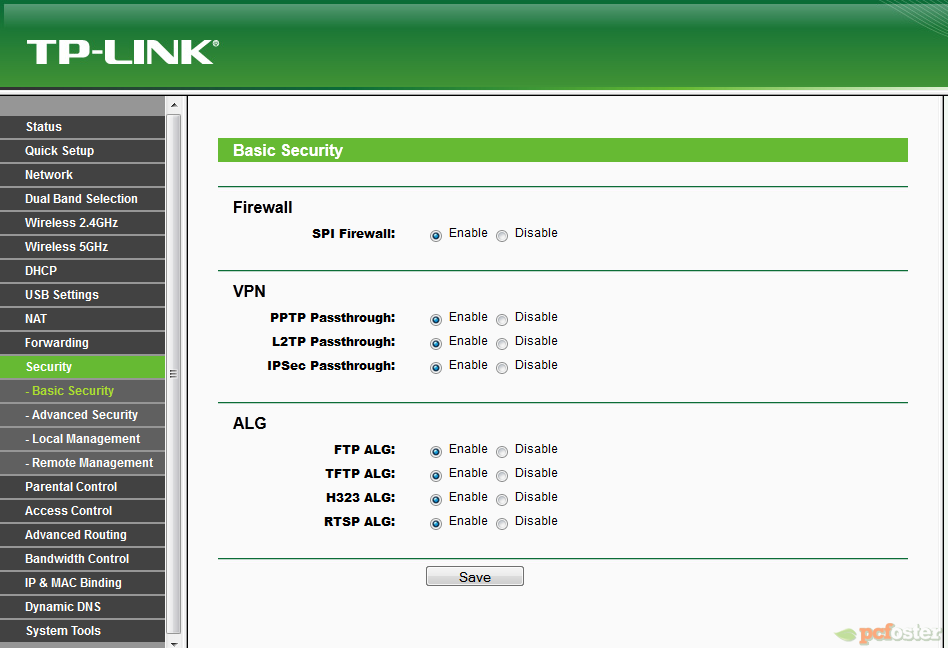
Task: Enable L2TP Passthrough
Action: point(436,344)
